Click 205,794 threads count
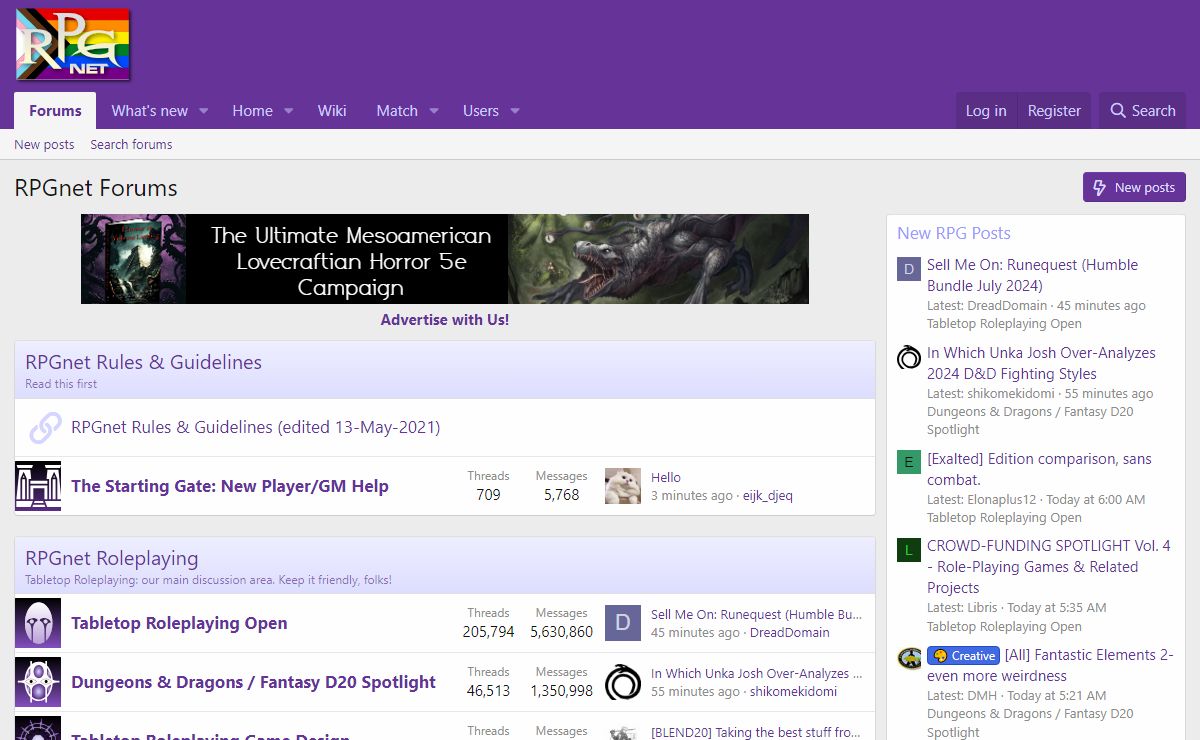 coord(488,632)
